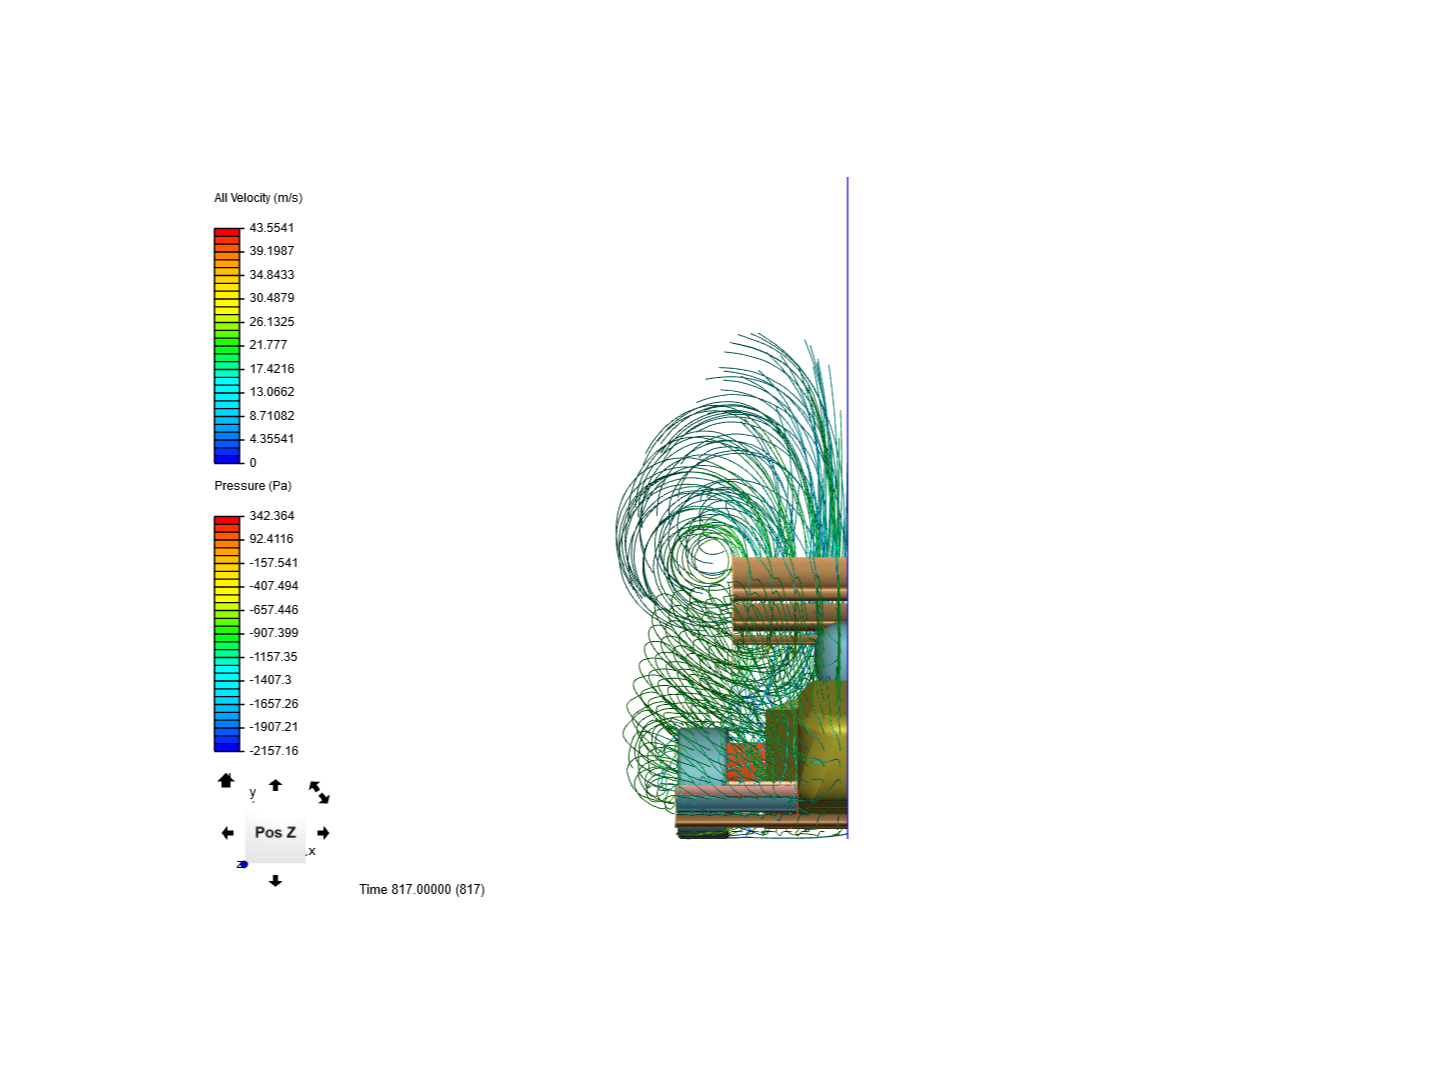The image size is (1440, 1080).
Task: Click the velocity legend color bar
Action: (227, 346)
